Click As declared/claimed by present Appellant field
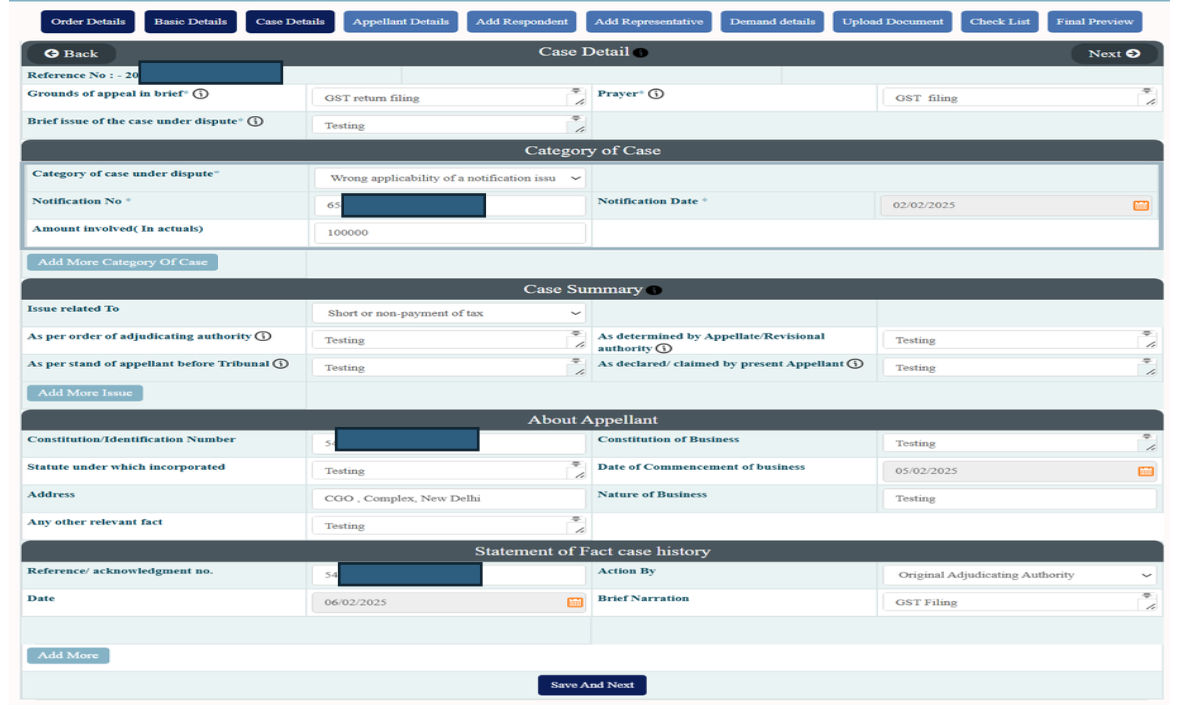The width and height of the screenshot is (1178, 712). tap(1019, 367)
